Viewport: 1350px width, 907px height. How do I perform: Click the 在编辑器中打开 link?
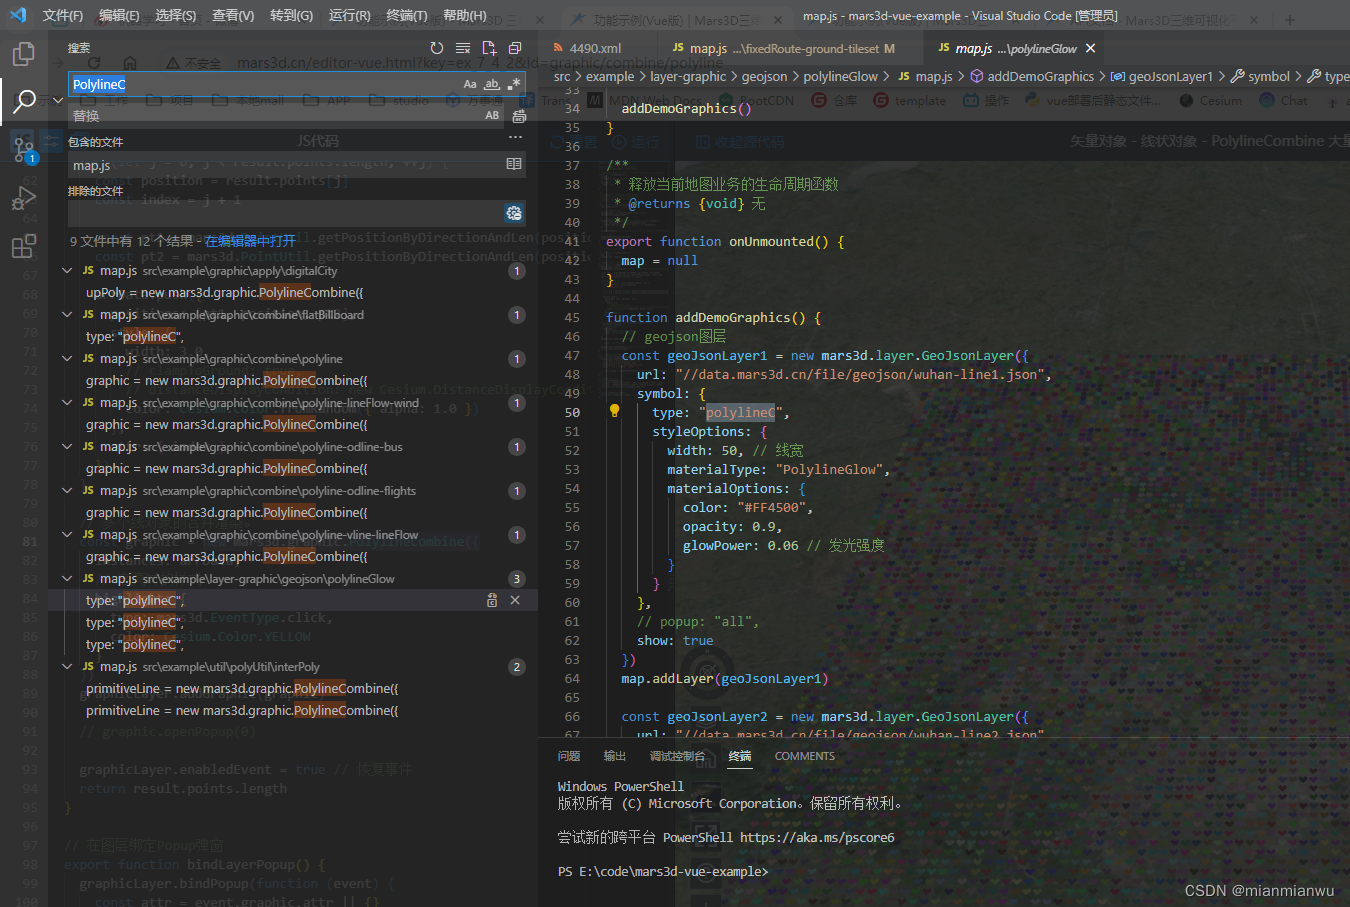click(249, 240)
